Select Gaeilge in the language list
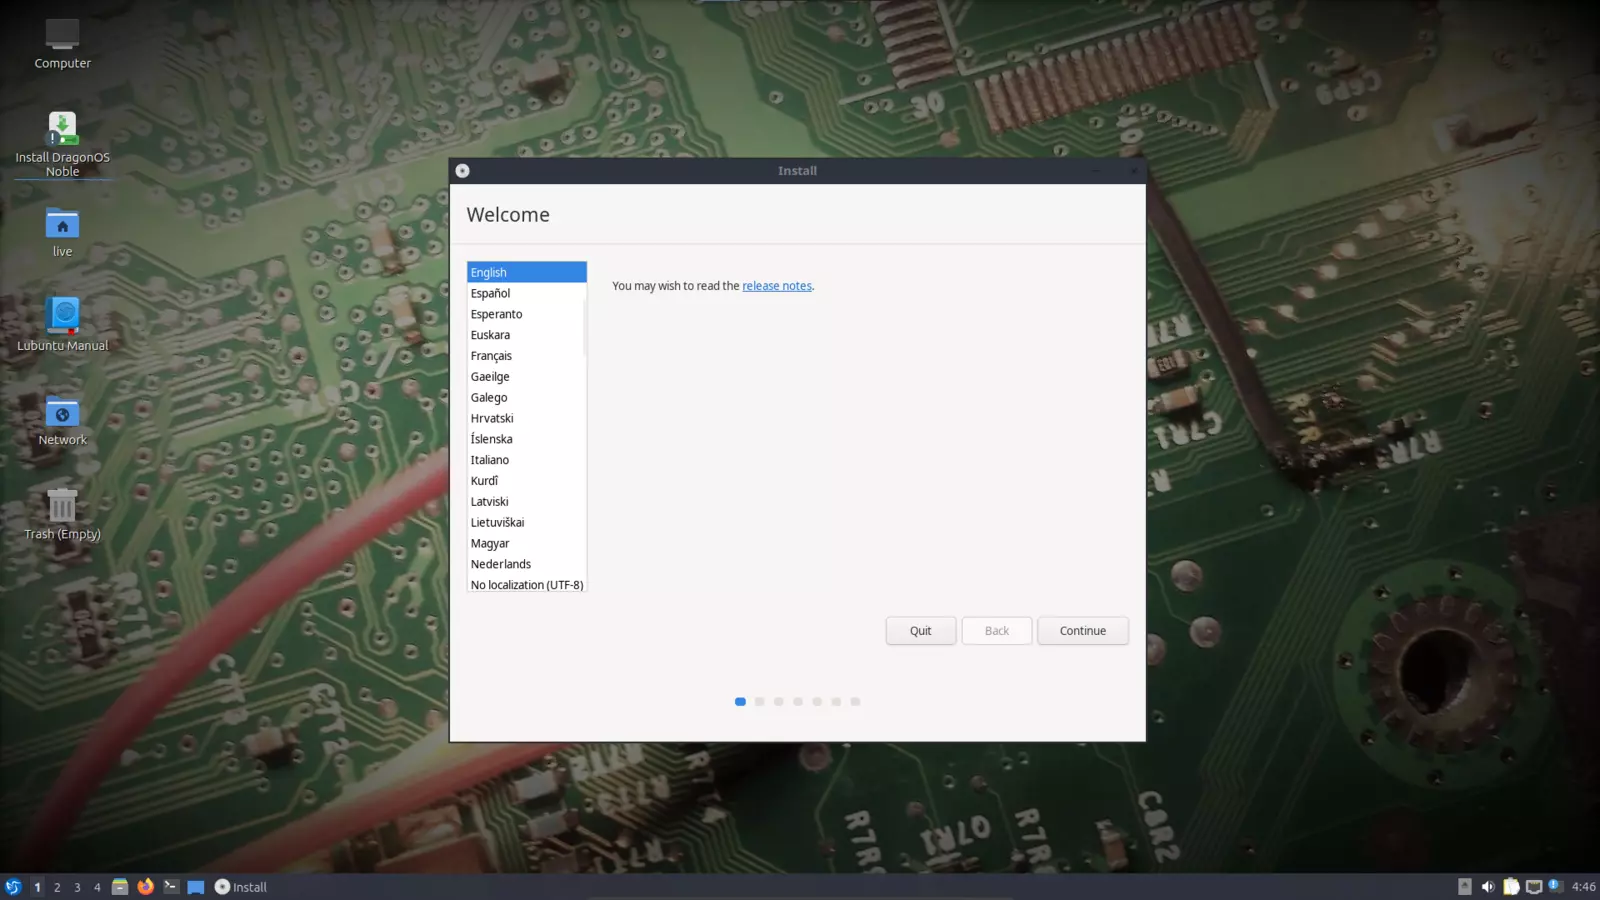Viewport: 1600px width, 900px height. coord(526,377)
